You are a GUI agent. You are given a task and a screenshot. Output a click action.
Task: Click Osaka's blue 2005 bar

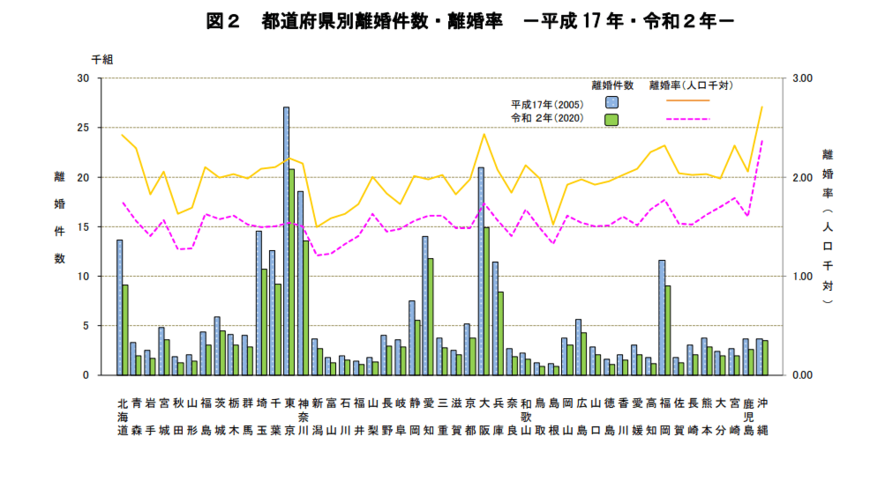coord(481,270)
